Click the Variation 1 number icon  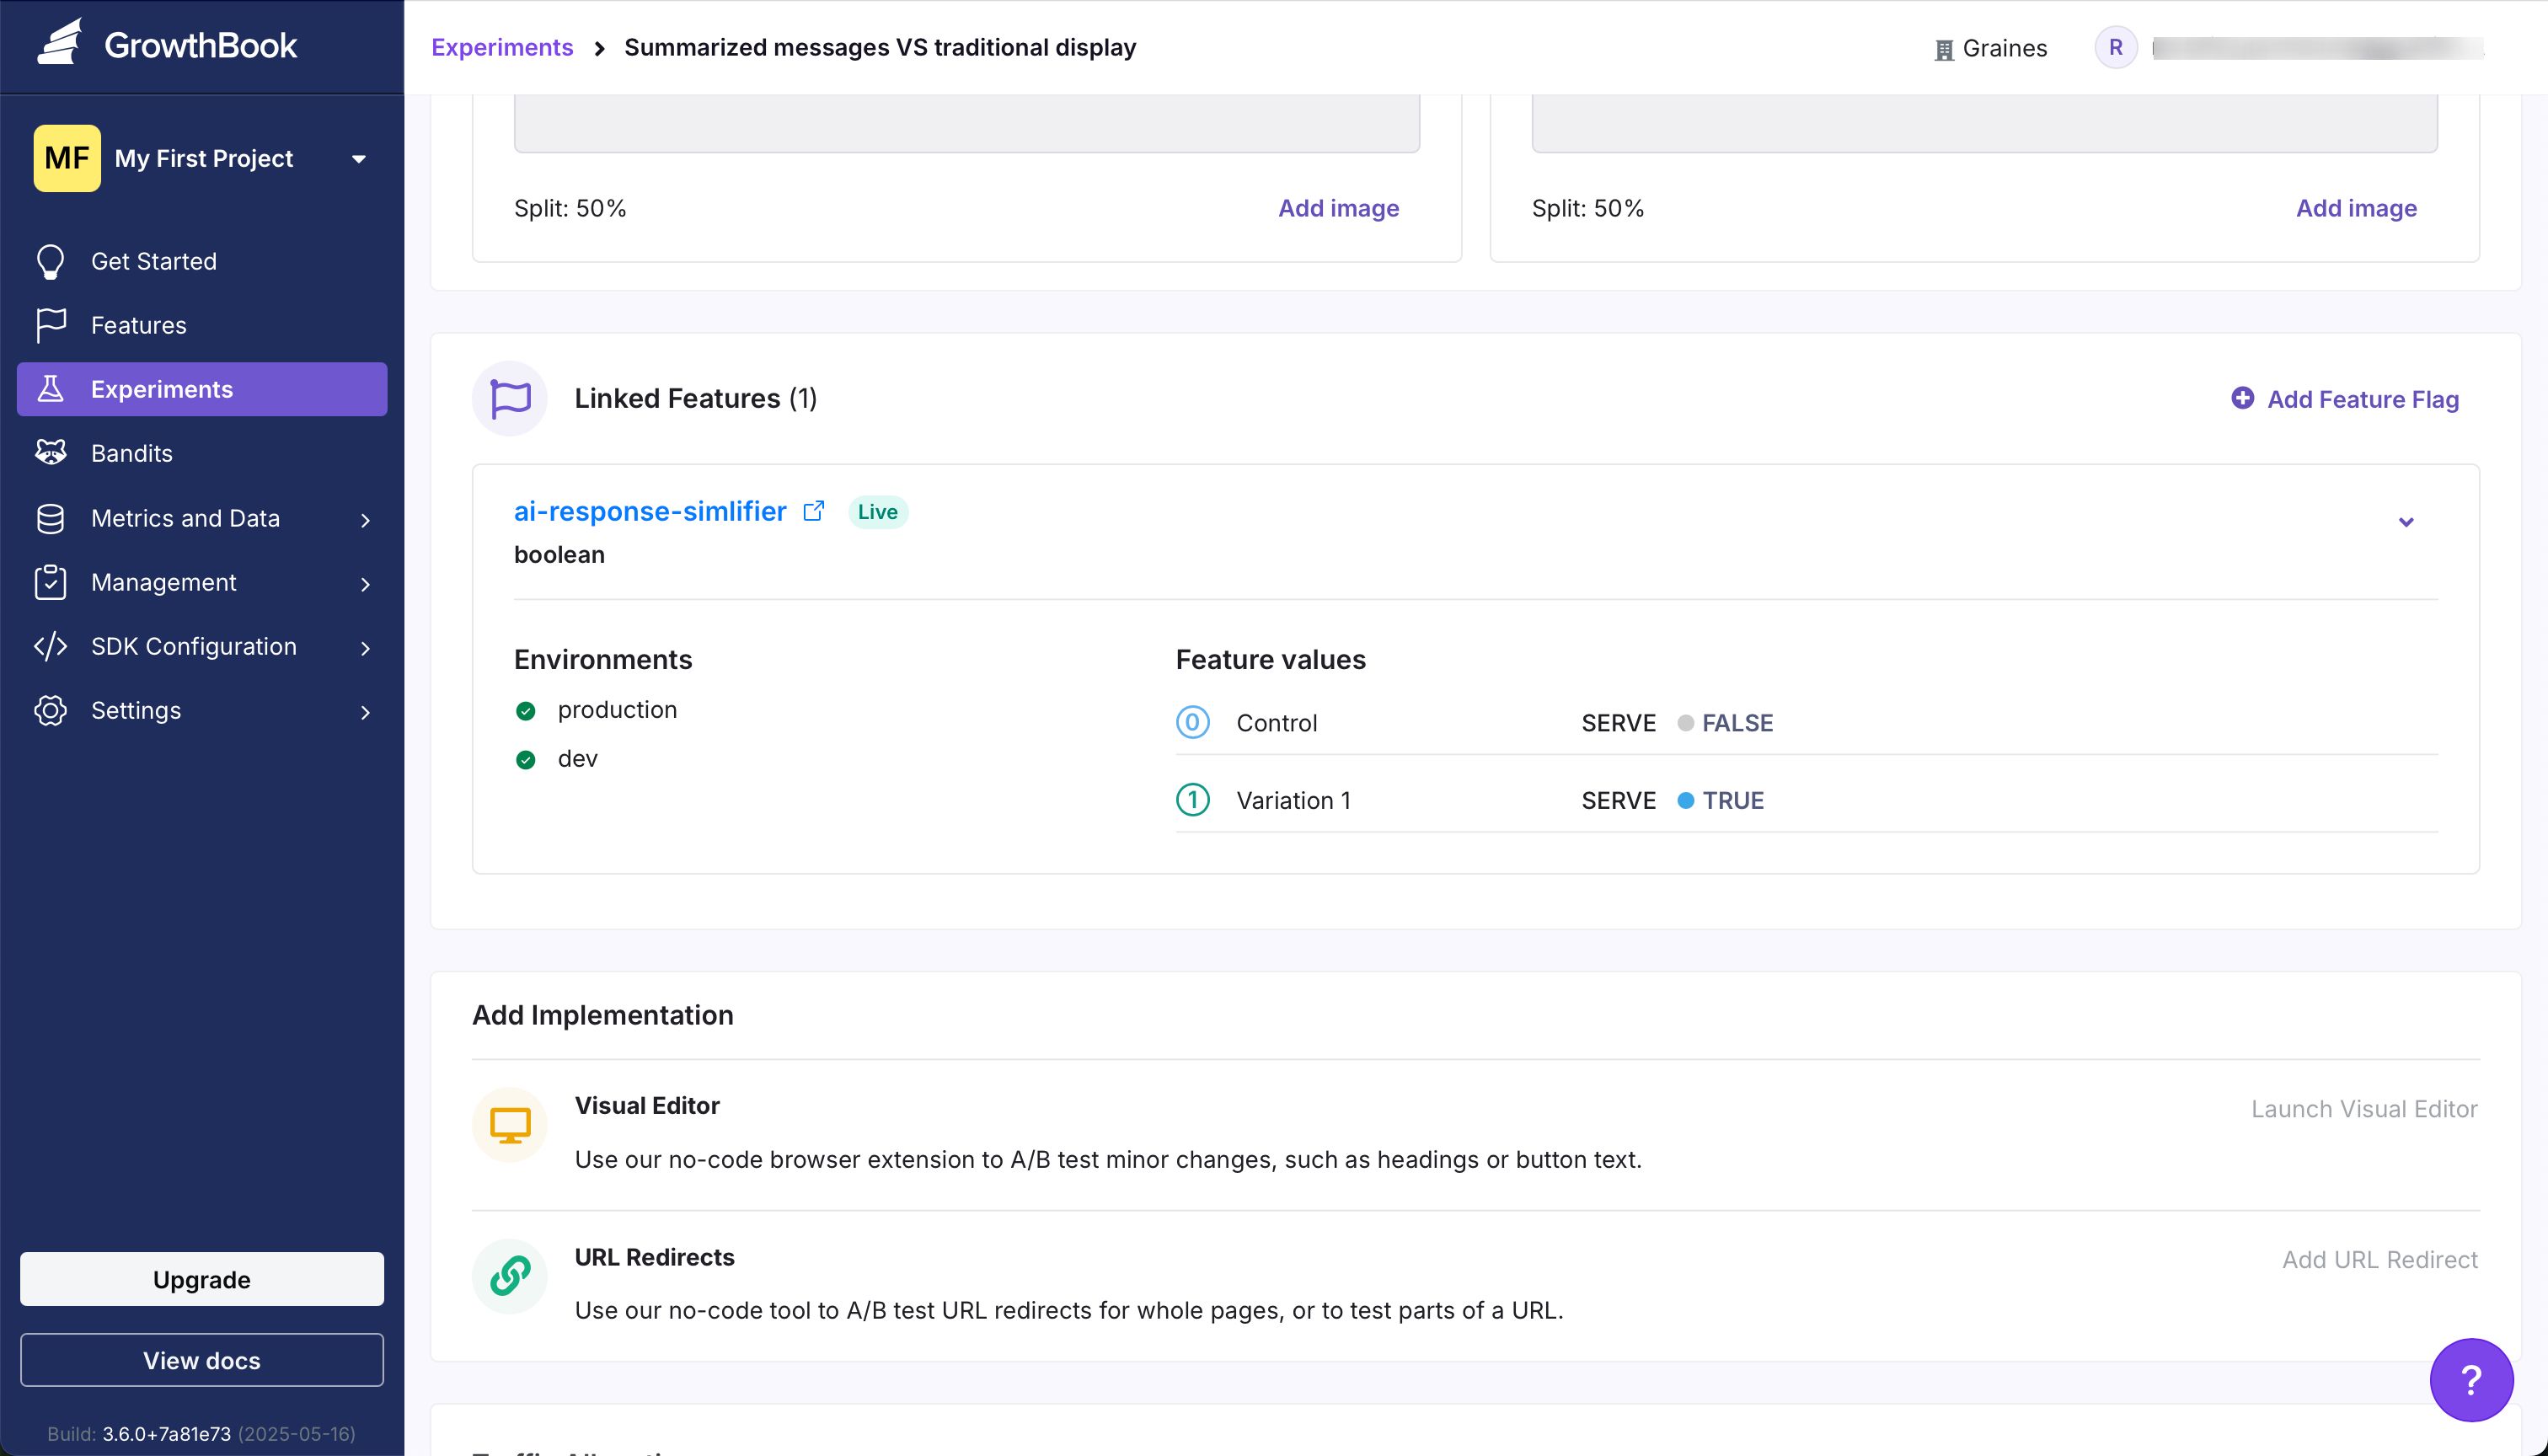(x=1193, y=800)
